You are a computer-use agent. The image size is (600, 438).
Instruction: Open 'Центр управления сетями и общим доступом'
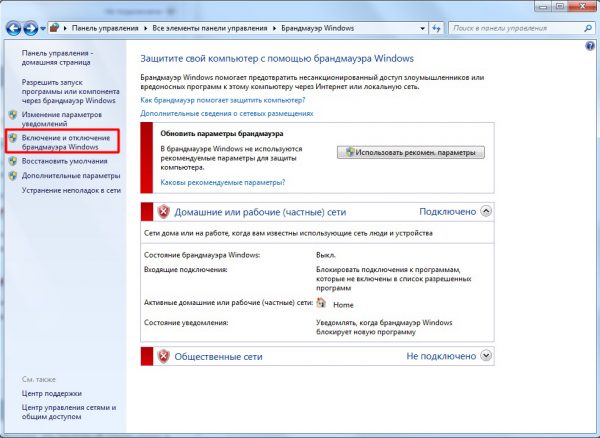[69, 412]
